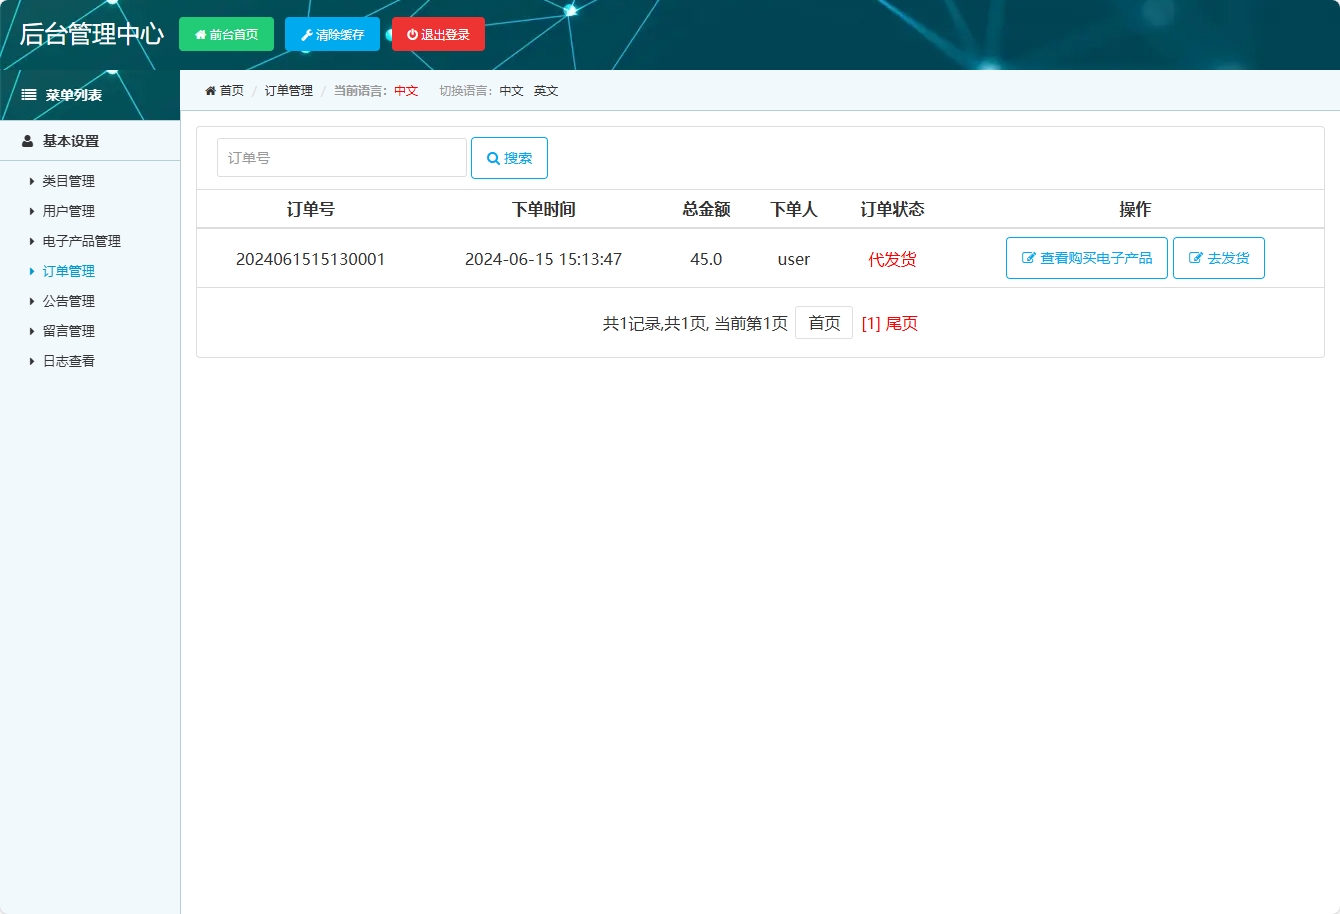Click the 去发货 button for the order
This screenshot has height=914, width=1340.
[x=1219, y=257]
